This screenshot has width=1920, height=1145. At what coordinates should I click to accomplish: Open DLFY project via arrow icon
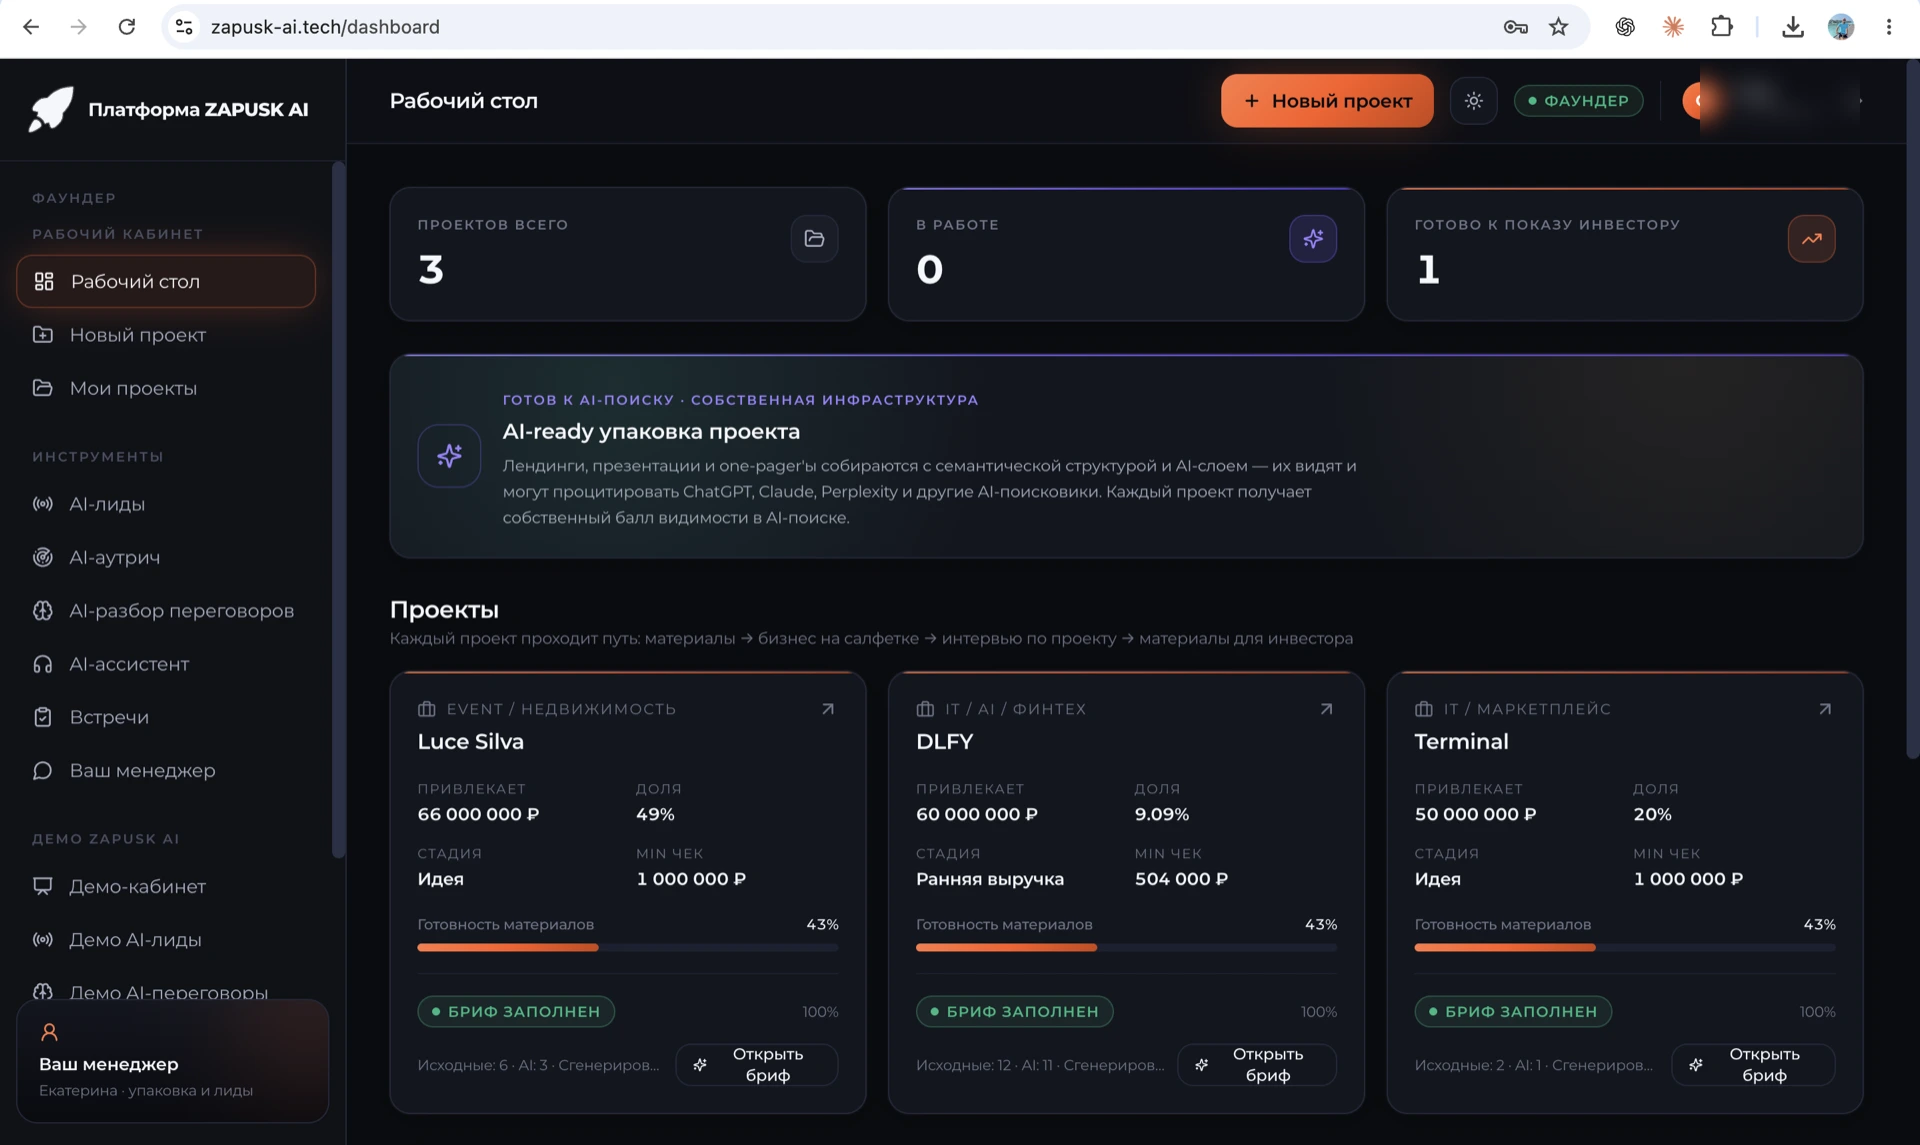(x=1326, y=709)
